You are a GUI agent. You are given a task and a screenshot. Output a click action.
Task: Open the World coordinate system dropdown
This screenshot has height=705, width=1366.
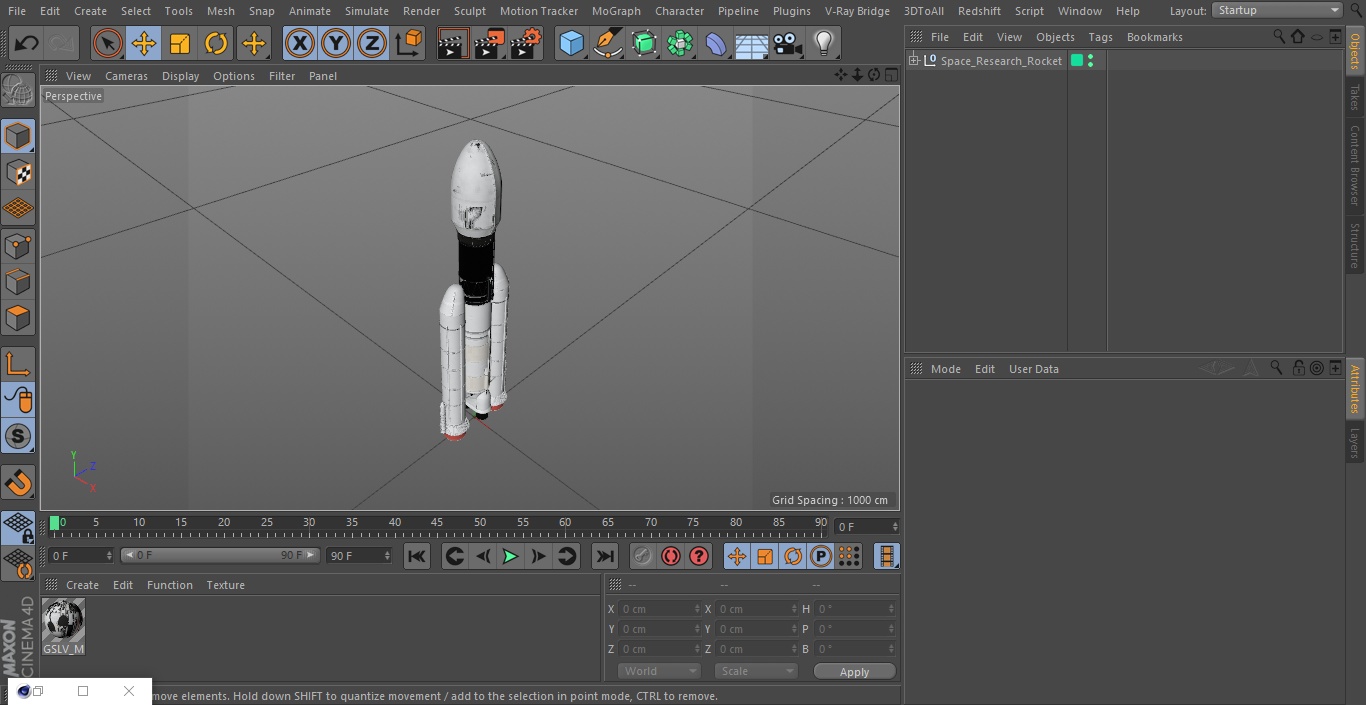click(658, 671)
